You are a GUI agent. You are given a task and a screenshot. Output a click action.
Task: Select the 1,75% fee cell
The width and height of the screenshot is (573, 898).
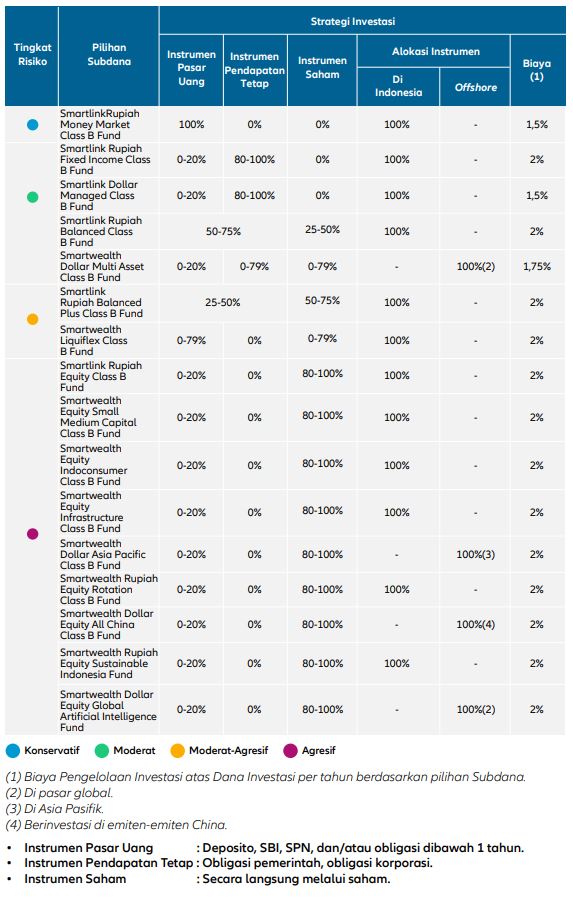537,266
